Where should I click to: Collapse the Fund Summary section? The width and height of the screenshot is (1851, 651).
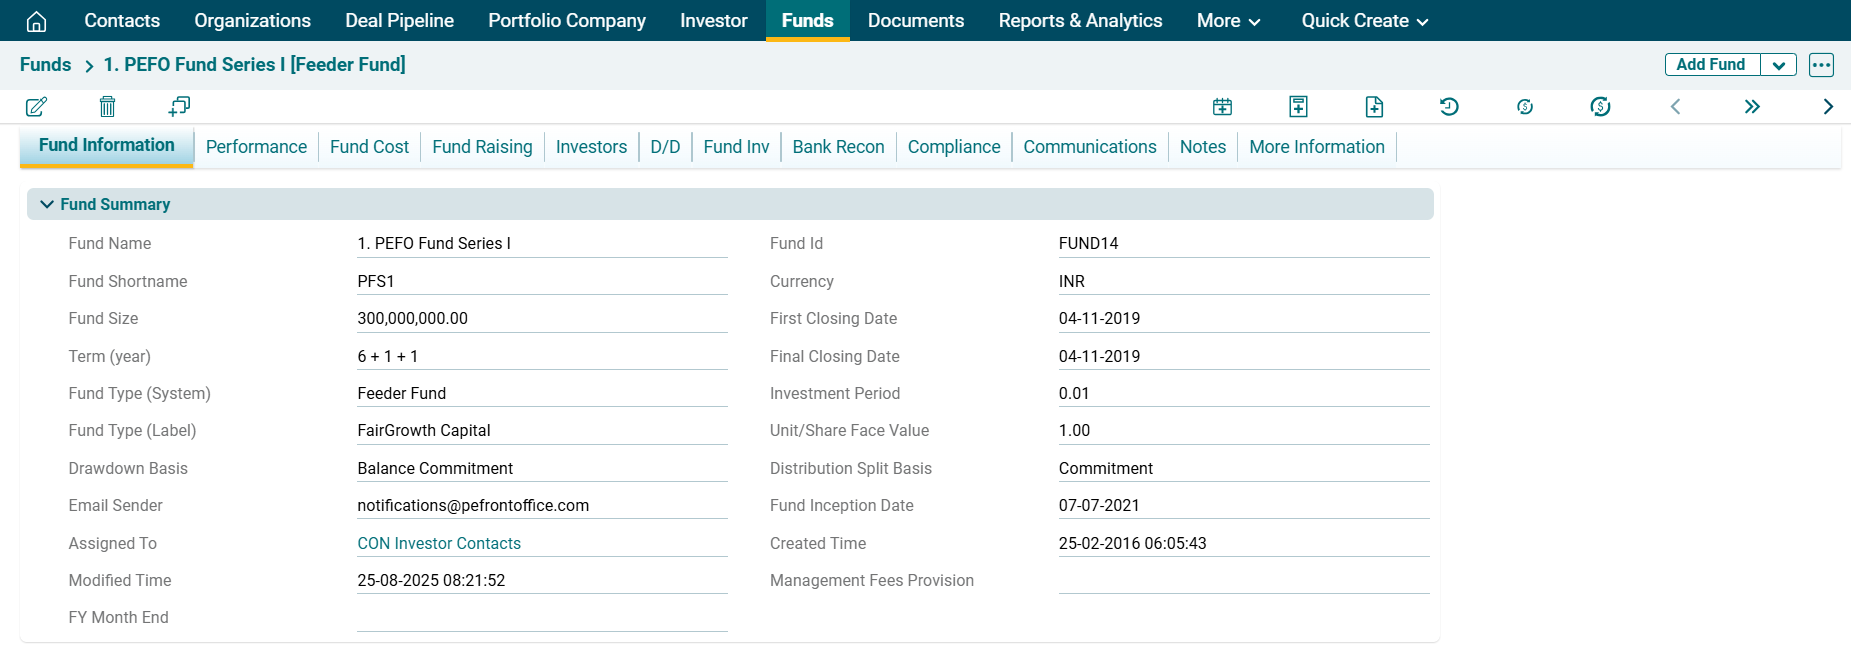pyautogui.click(x=47, y=204)
